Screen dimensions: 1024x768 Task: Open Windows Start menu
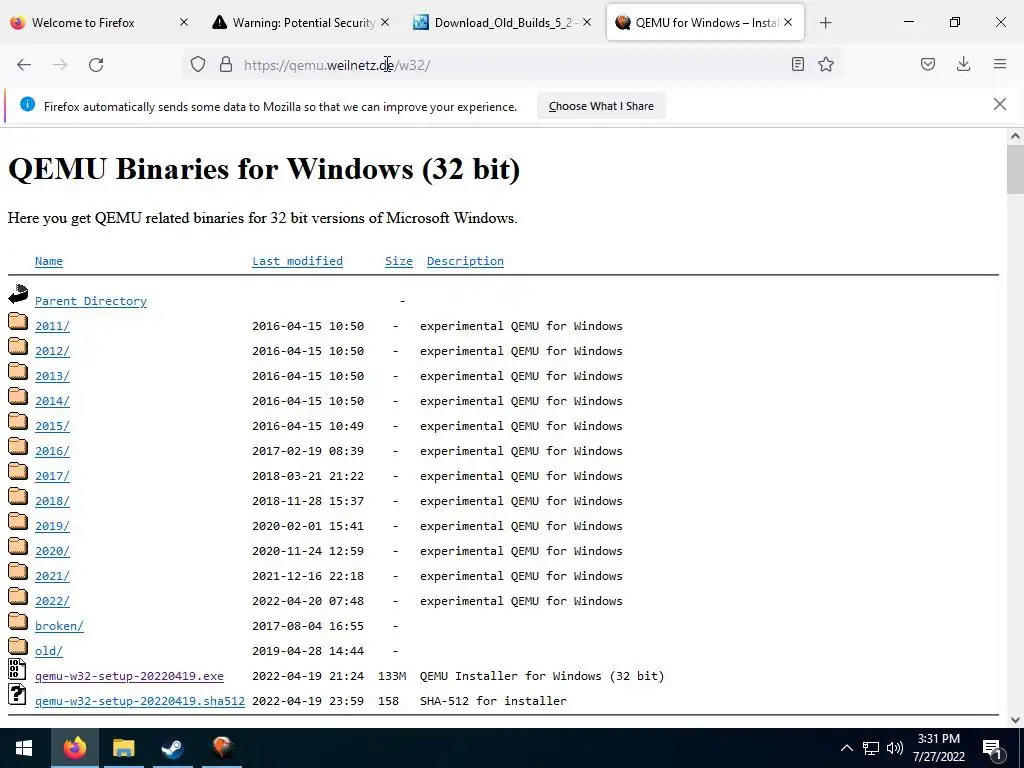tap(24, 748)
